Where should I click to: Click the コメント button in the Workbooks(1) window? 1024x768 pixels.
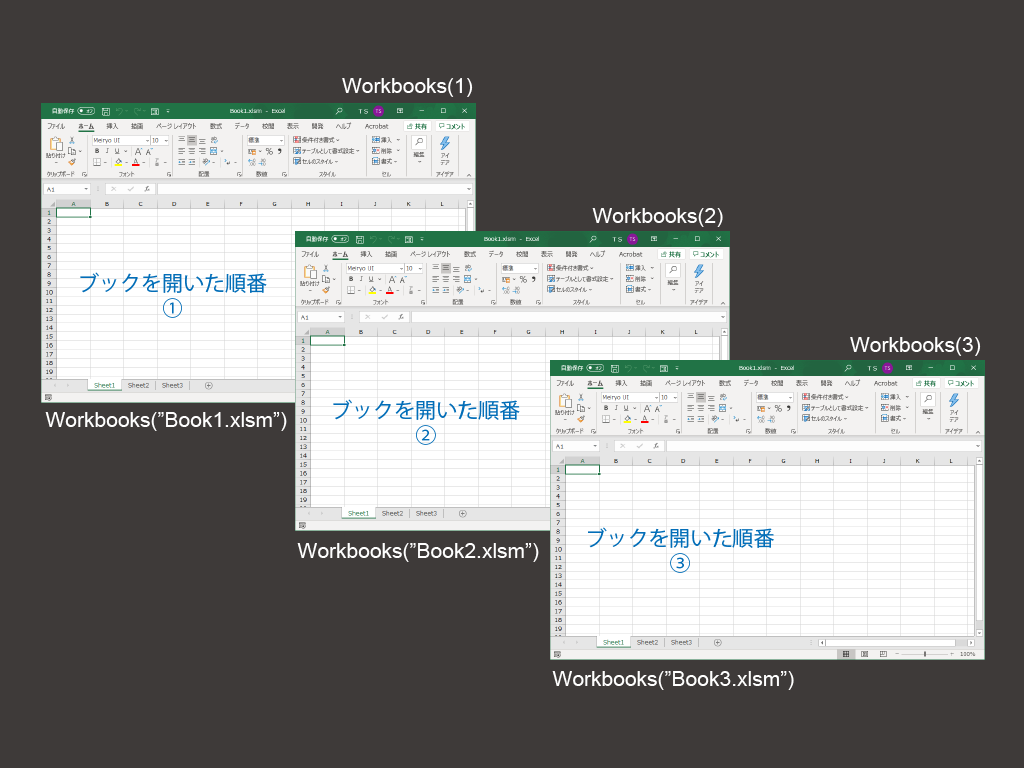[452, 127]
